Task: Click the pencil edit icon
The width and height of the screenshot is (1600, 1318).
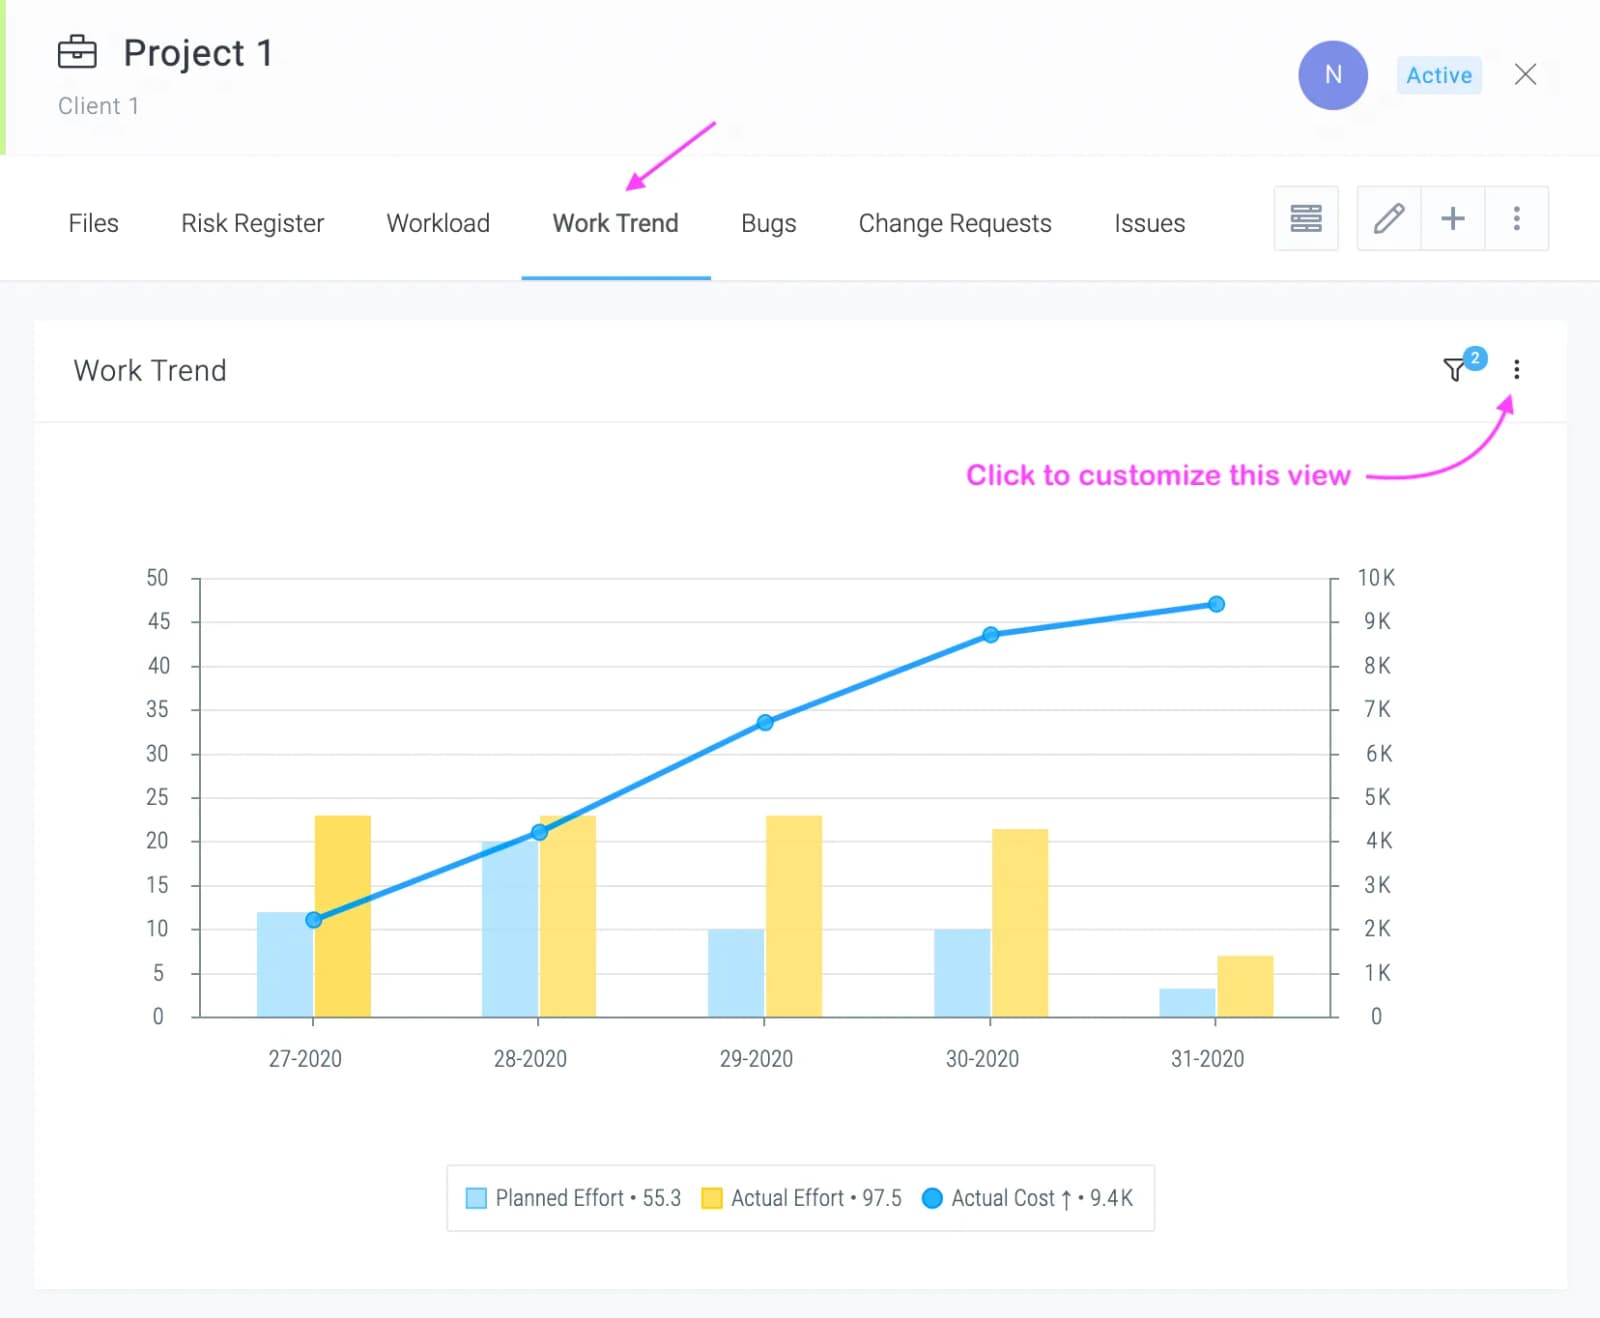Action: (x=1389, y=218)
